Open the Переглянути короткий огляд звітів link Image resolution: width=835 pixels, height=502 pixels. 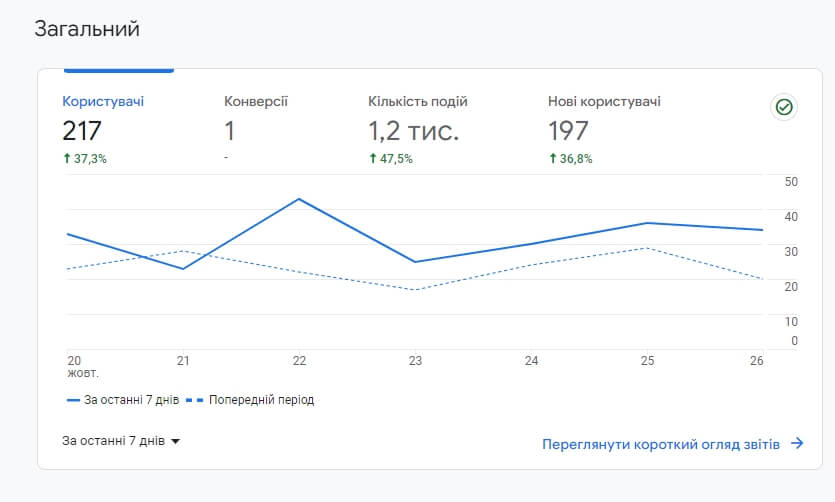(x=661, y=444)
